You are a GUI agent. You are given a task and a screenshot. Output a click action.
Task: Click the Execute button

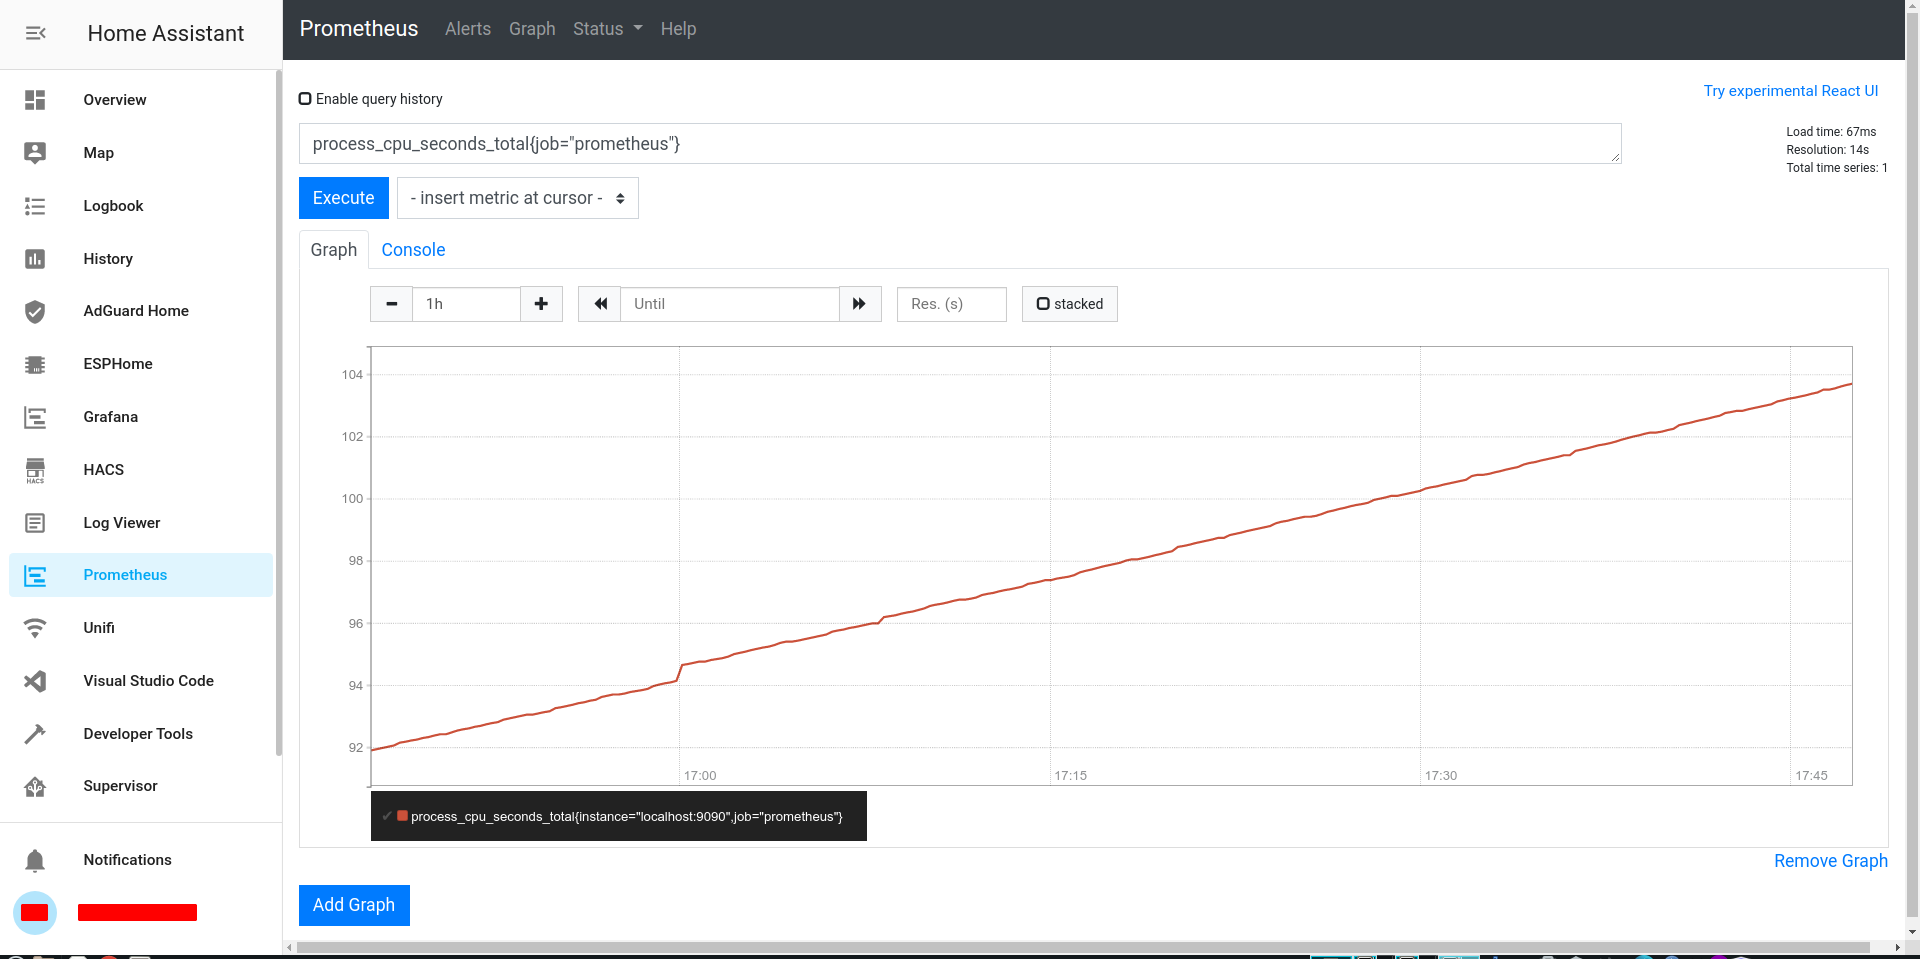pos(343,198)
